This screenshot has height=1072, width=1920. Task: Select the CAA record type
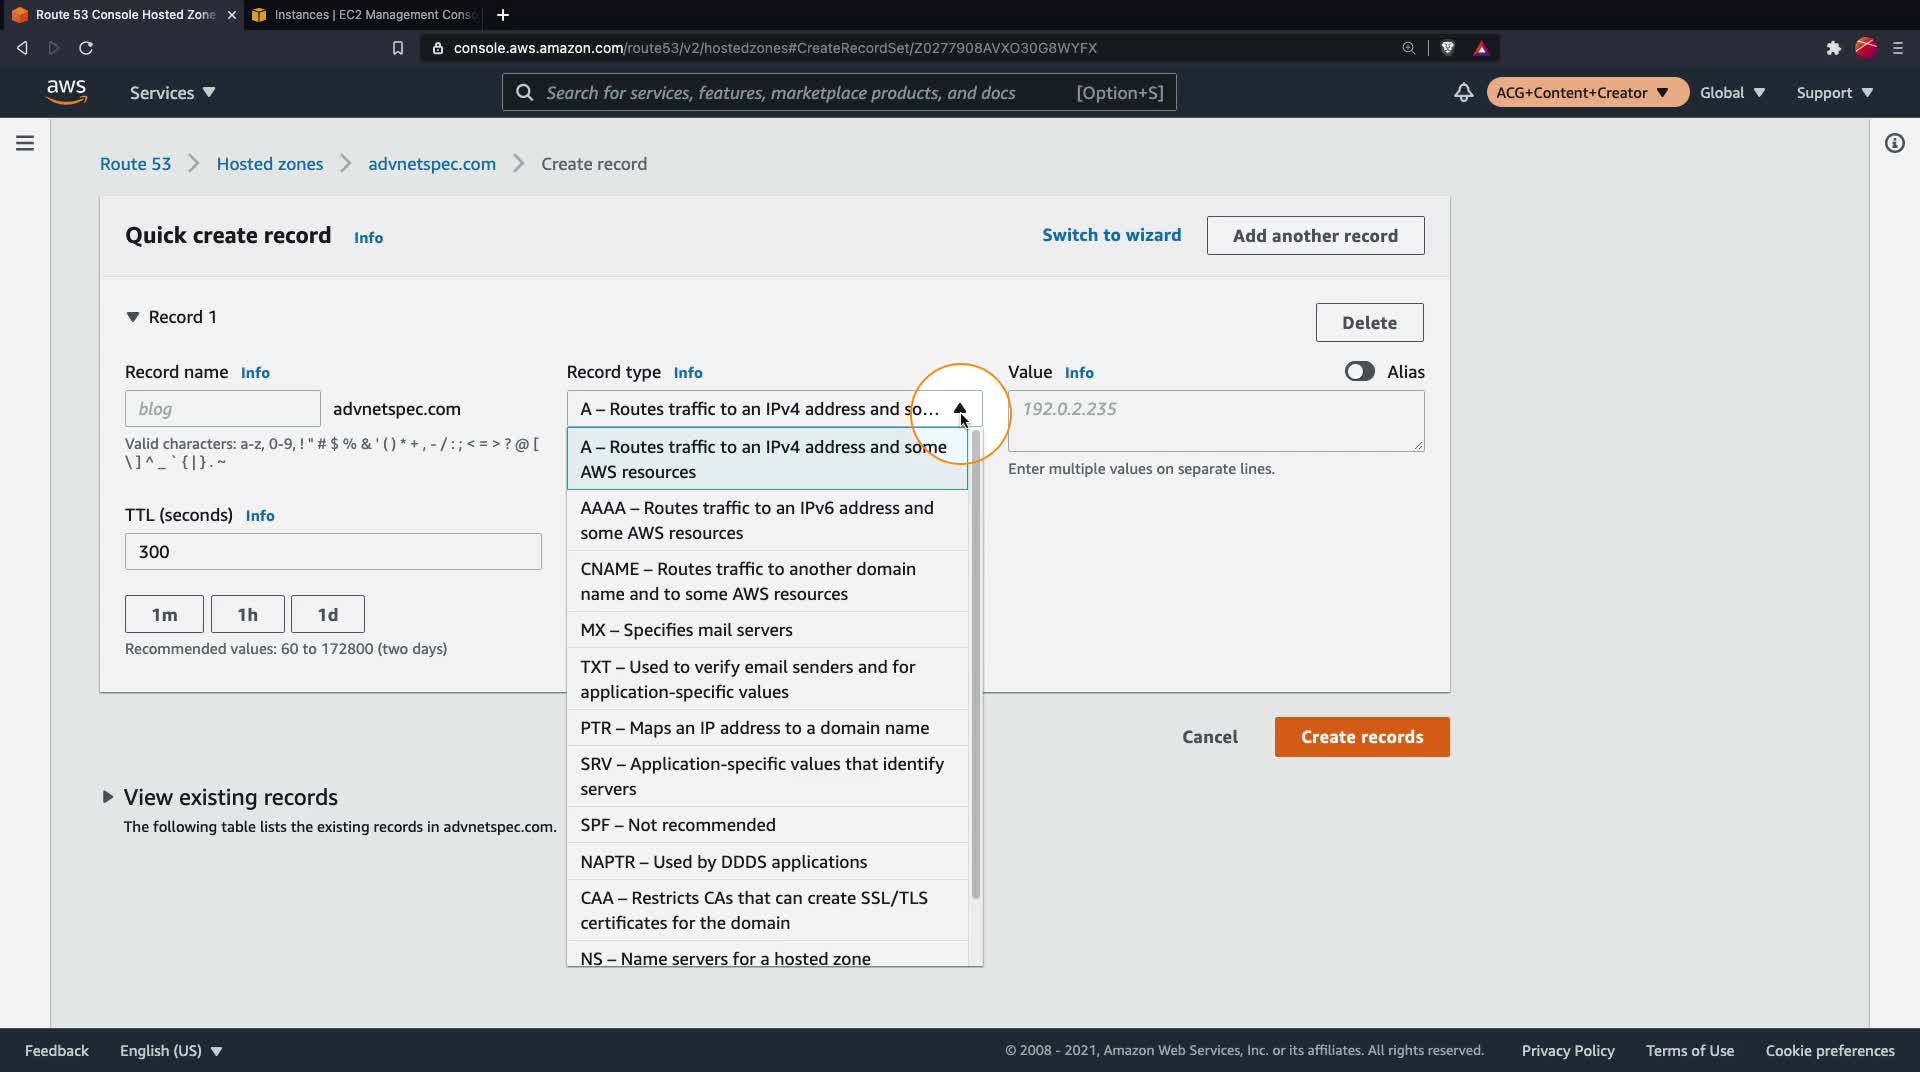(x=767, y=910)
